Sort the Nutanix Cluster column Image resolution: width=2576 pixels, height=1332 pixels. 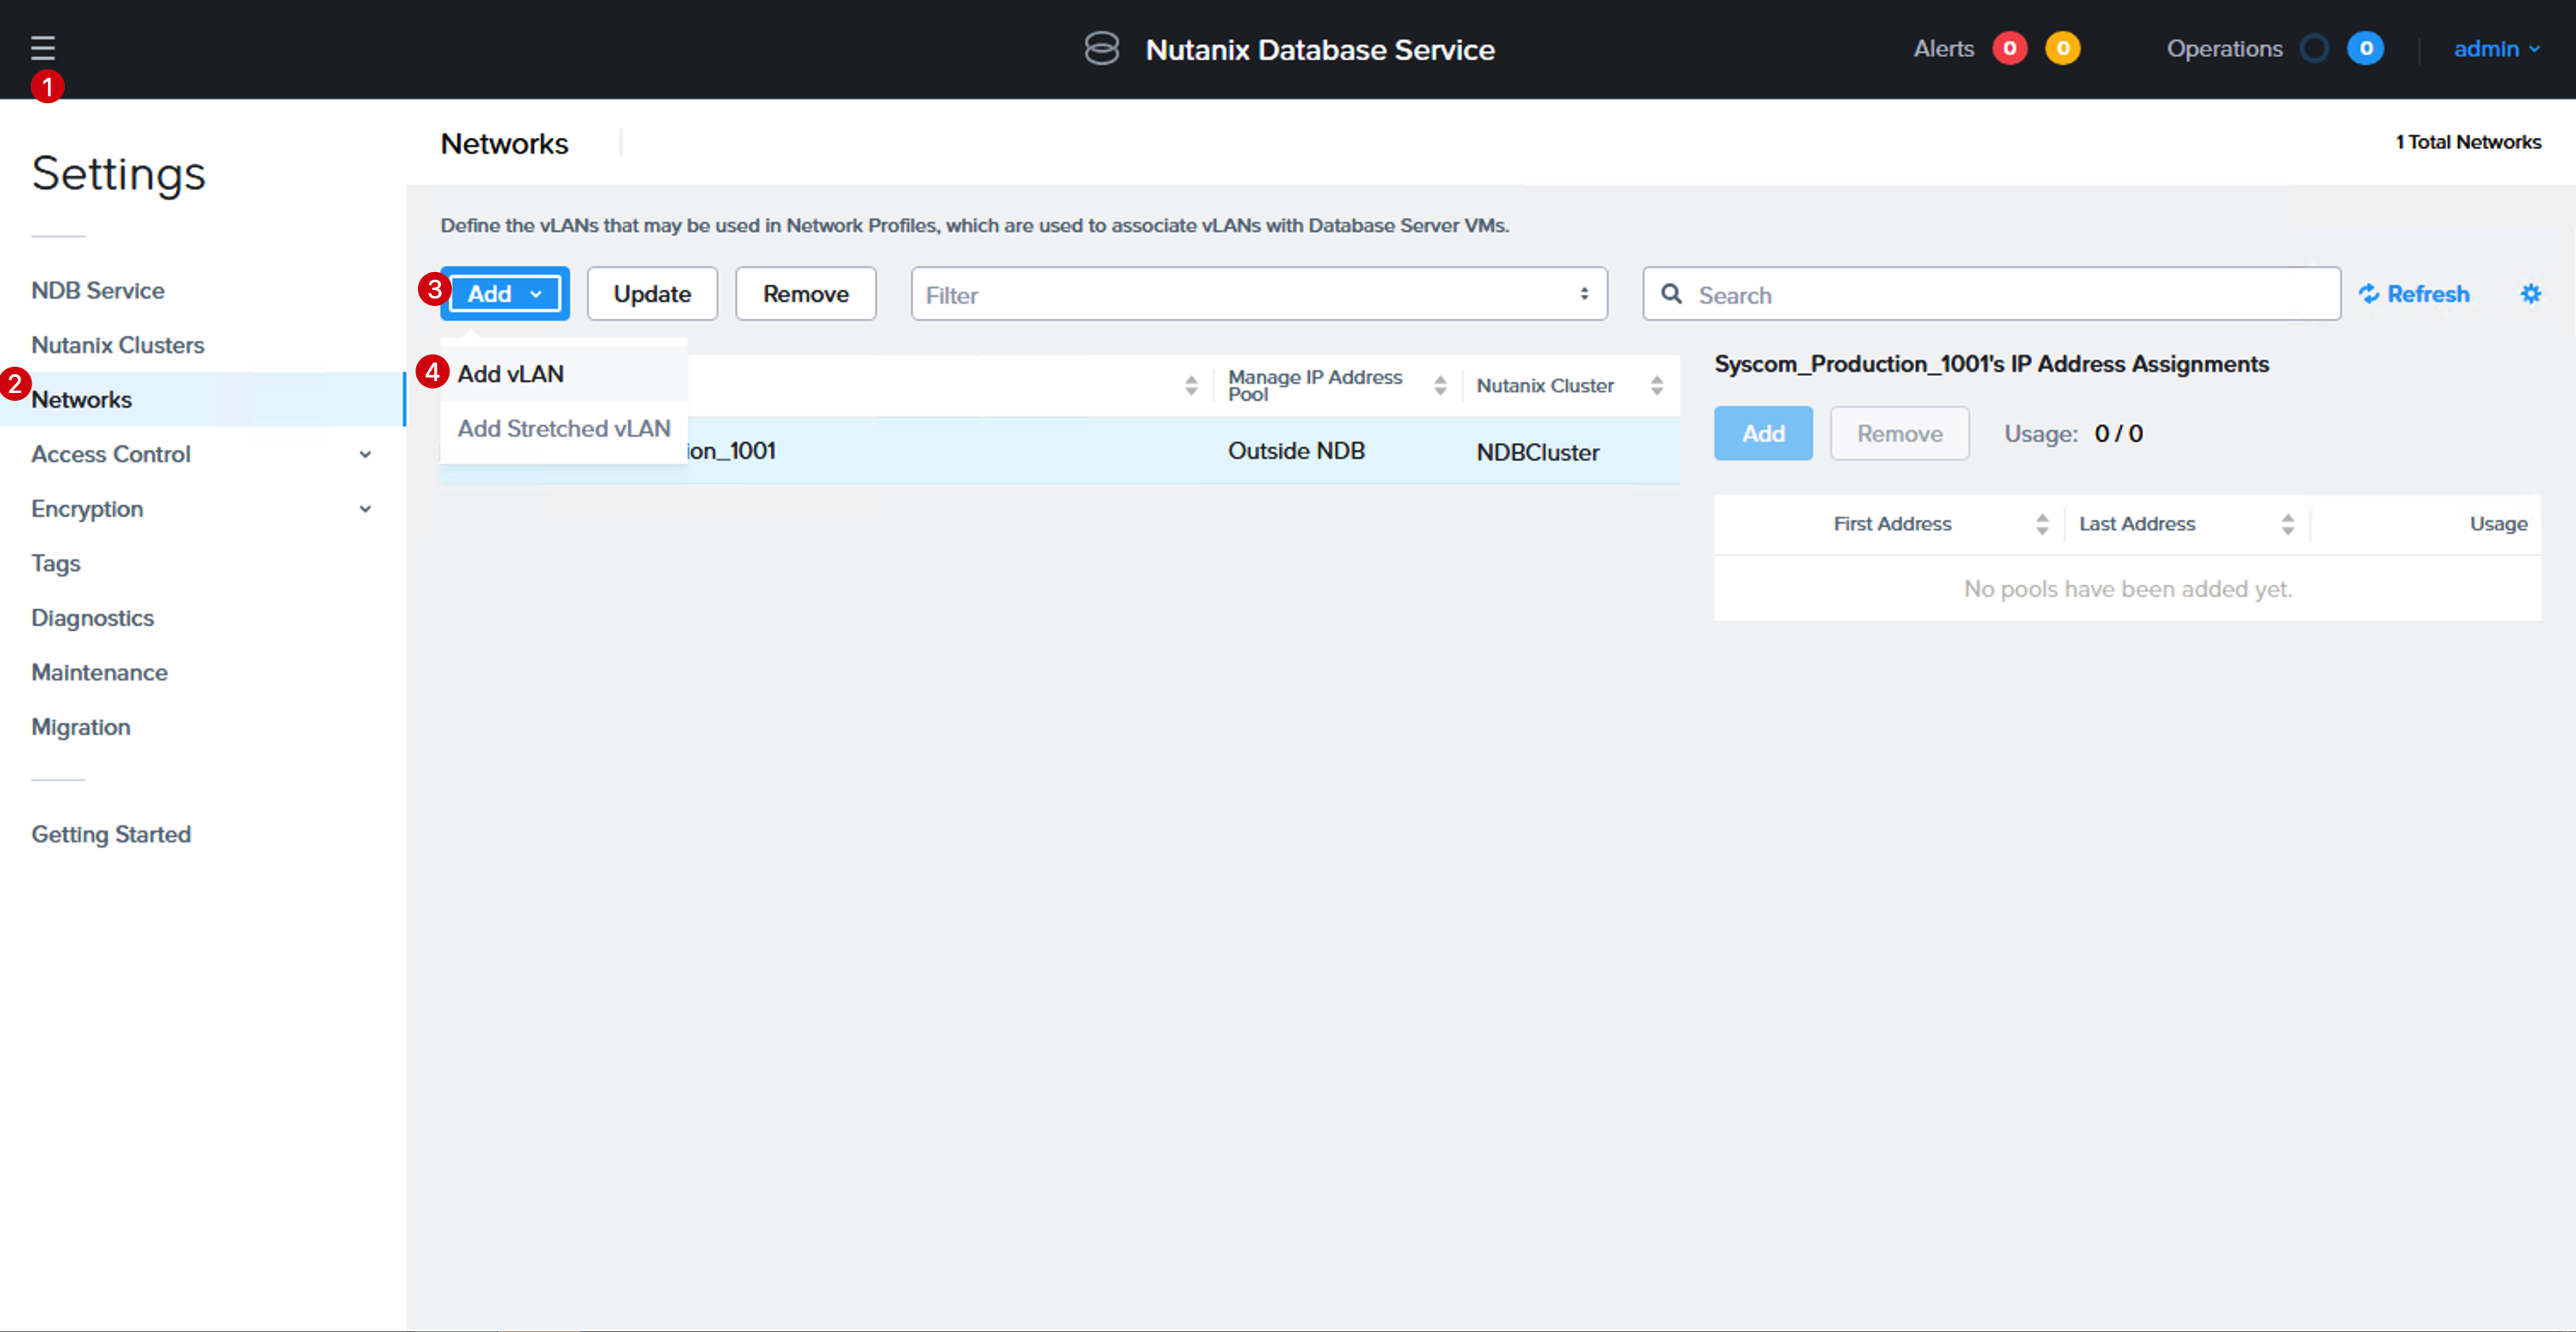point(1656,385)
